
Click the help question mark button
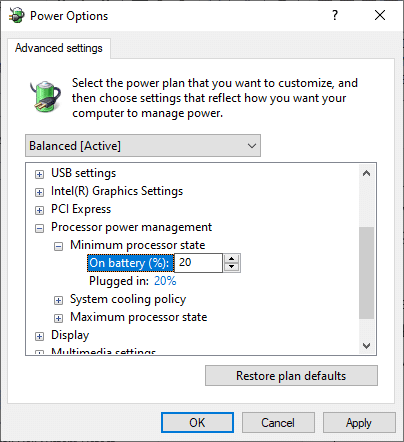[335, 15]
